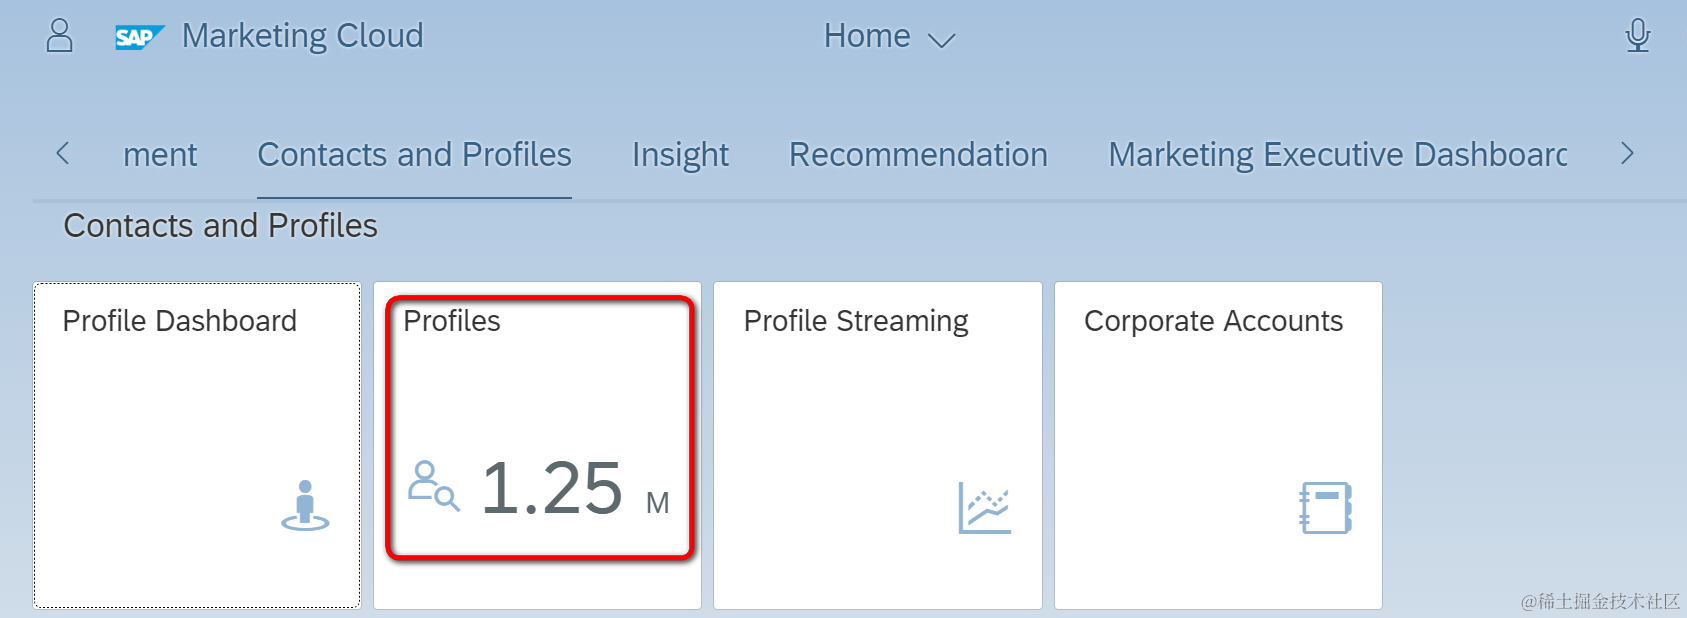This screenshot has height=618, width=1687.
Task: Expand the Home navigation dropdown
Action: click(x=889, y=37)
